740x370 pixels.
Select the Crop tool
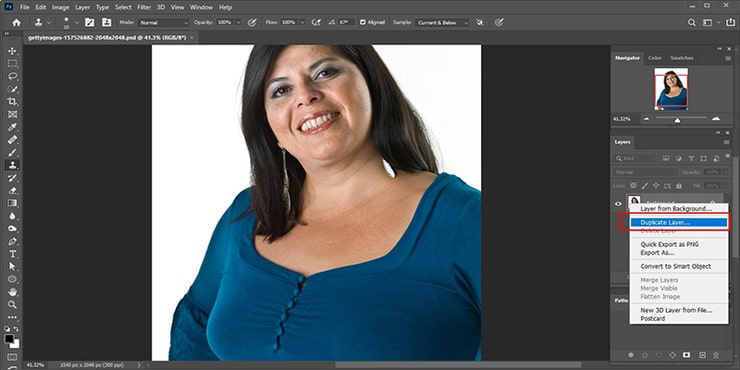[x=12, y=101]
